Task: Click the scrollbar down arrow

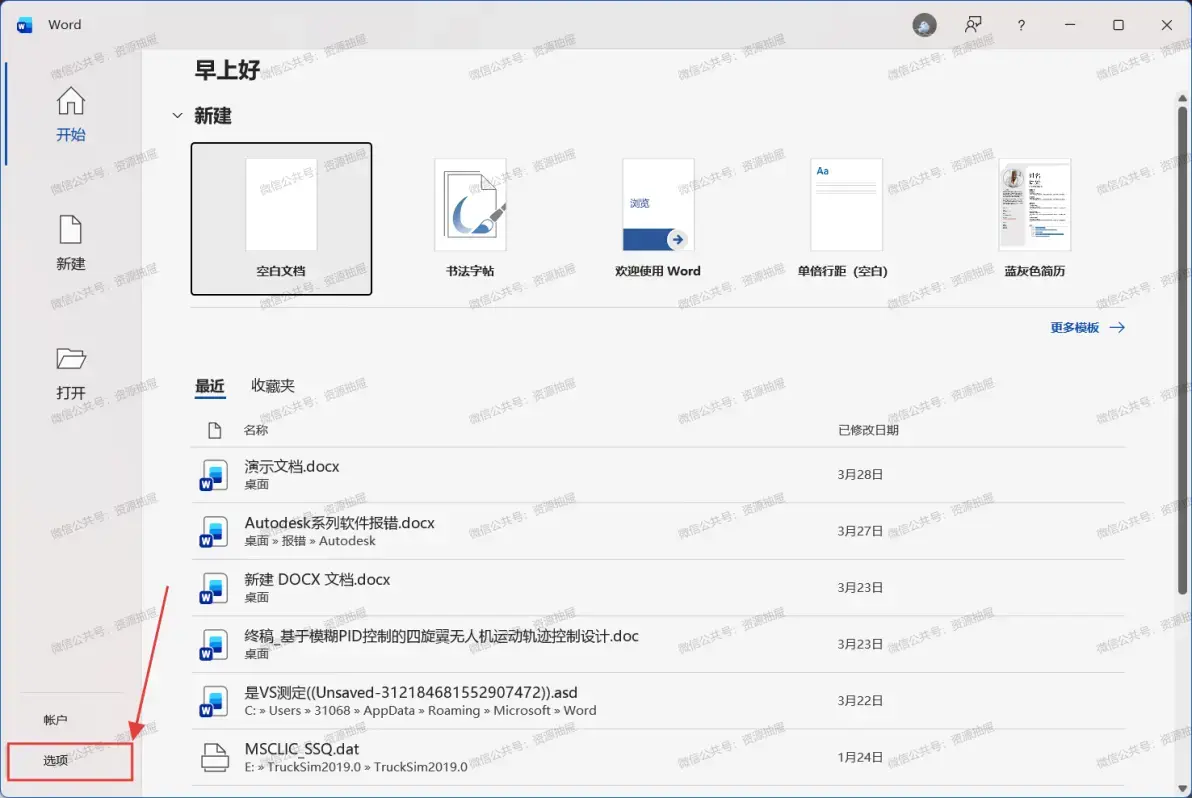Action: 1182,788
